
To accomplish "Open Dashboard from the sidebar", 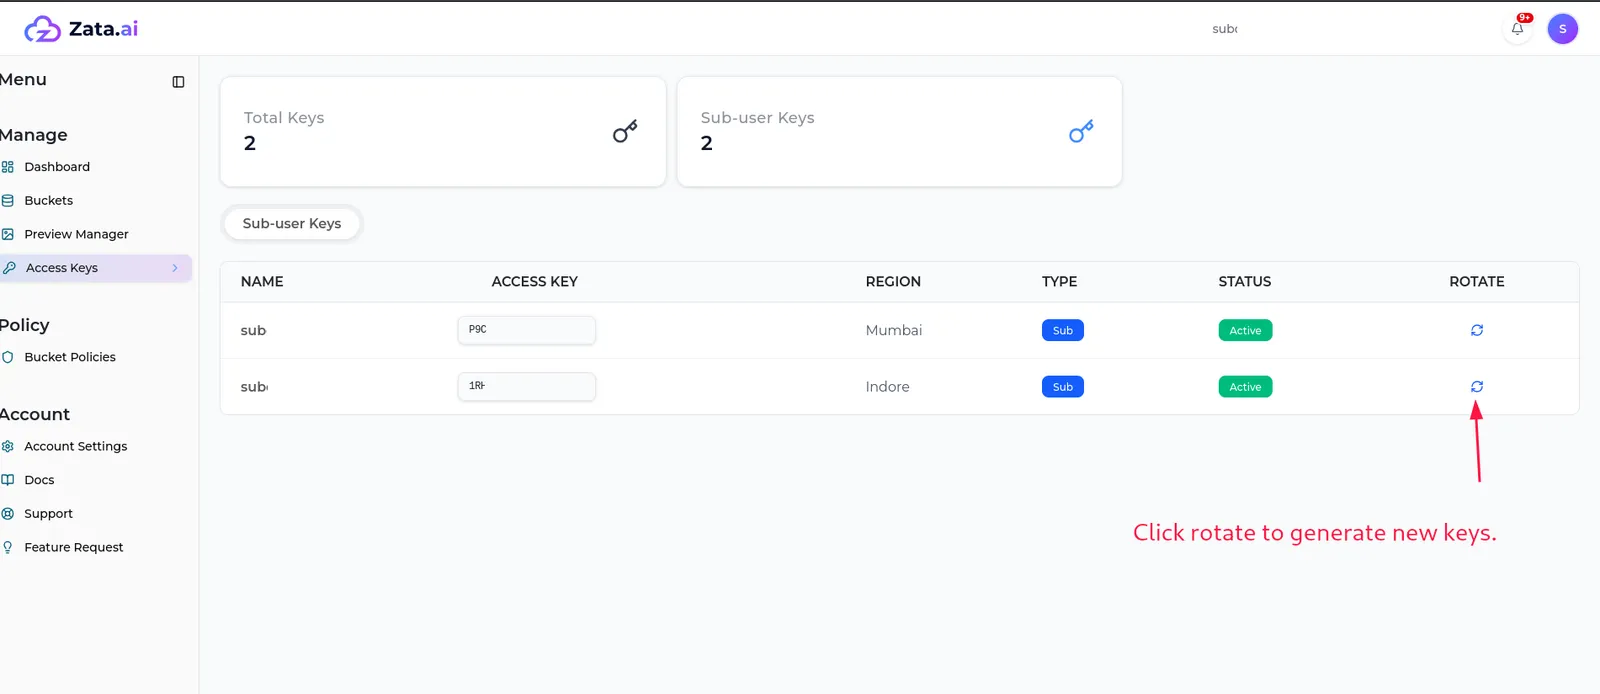I will point(57,167).
